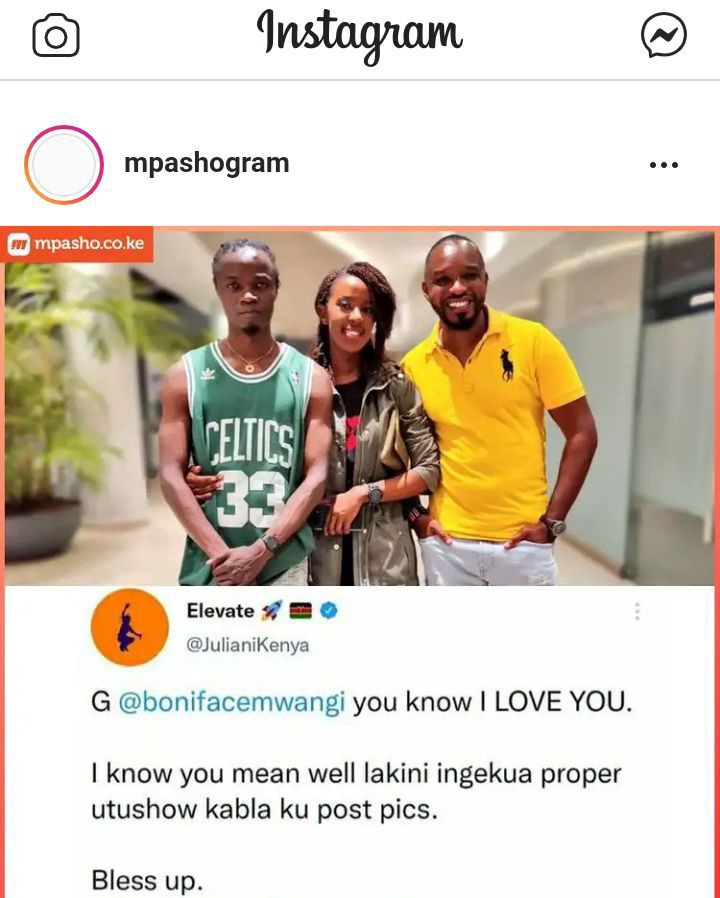
Task: Click Elevate orange profile avatar
Action: point(130,627)
